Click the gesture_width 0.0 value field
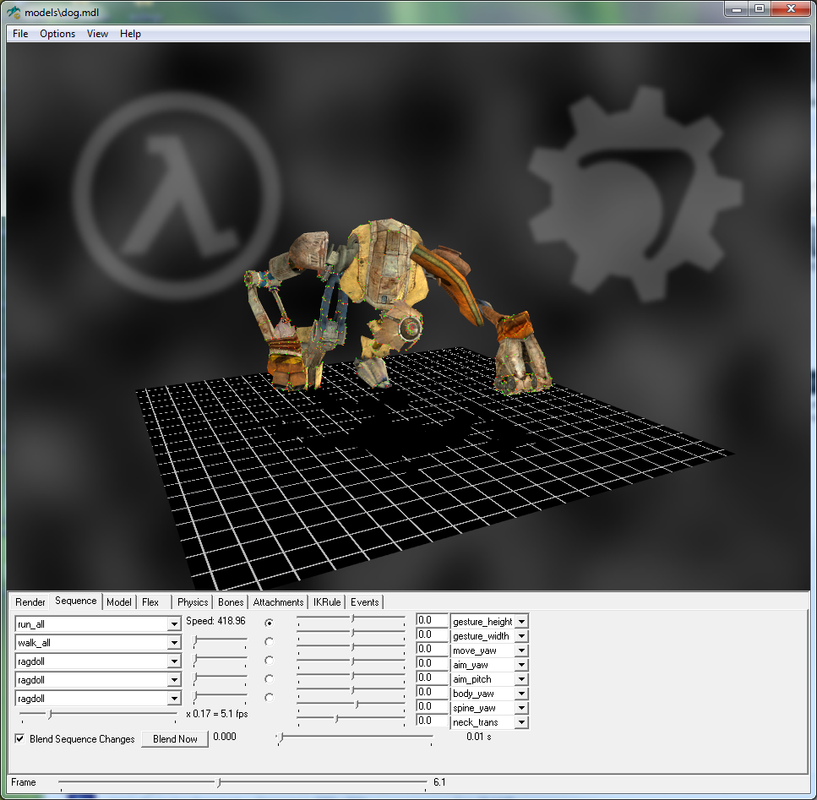Viewport: 817px width, 800px height. coord(431,635)
